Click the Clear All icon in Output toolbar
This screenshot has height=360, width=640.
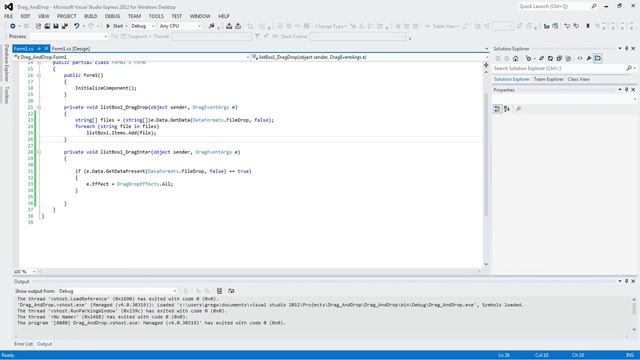point(219,291)
